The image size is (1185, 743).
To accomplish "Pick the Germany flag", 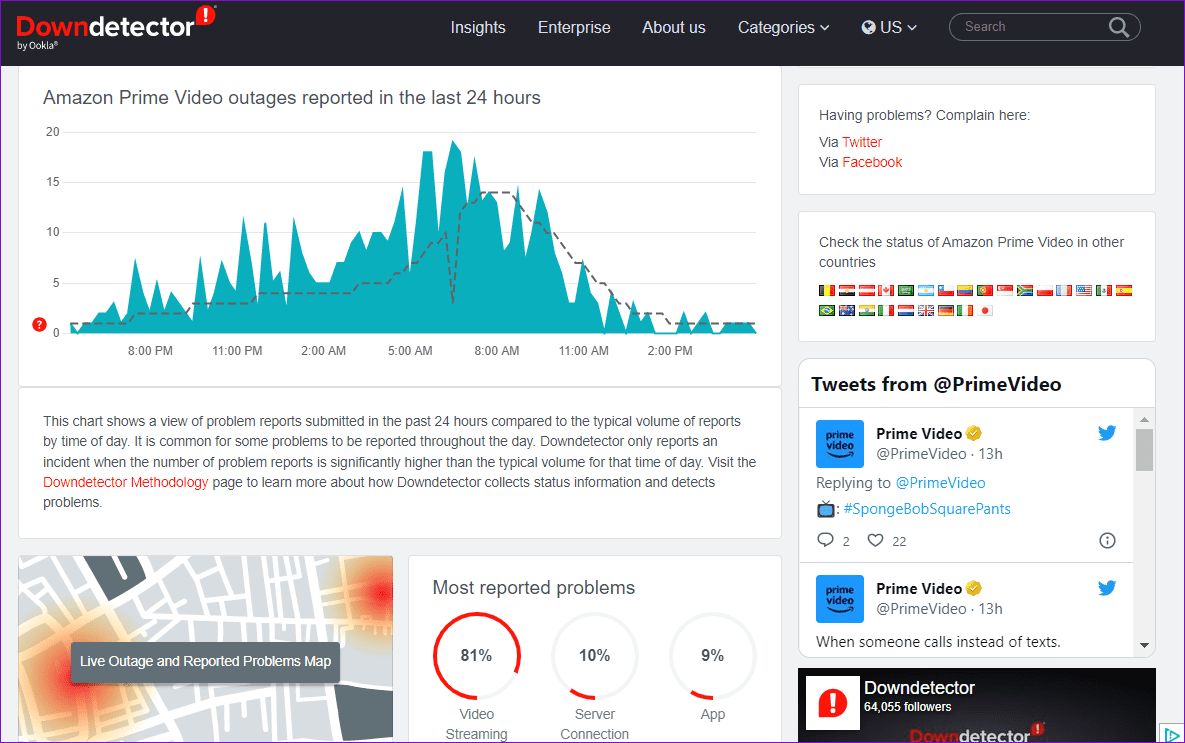I will point(946,311).
